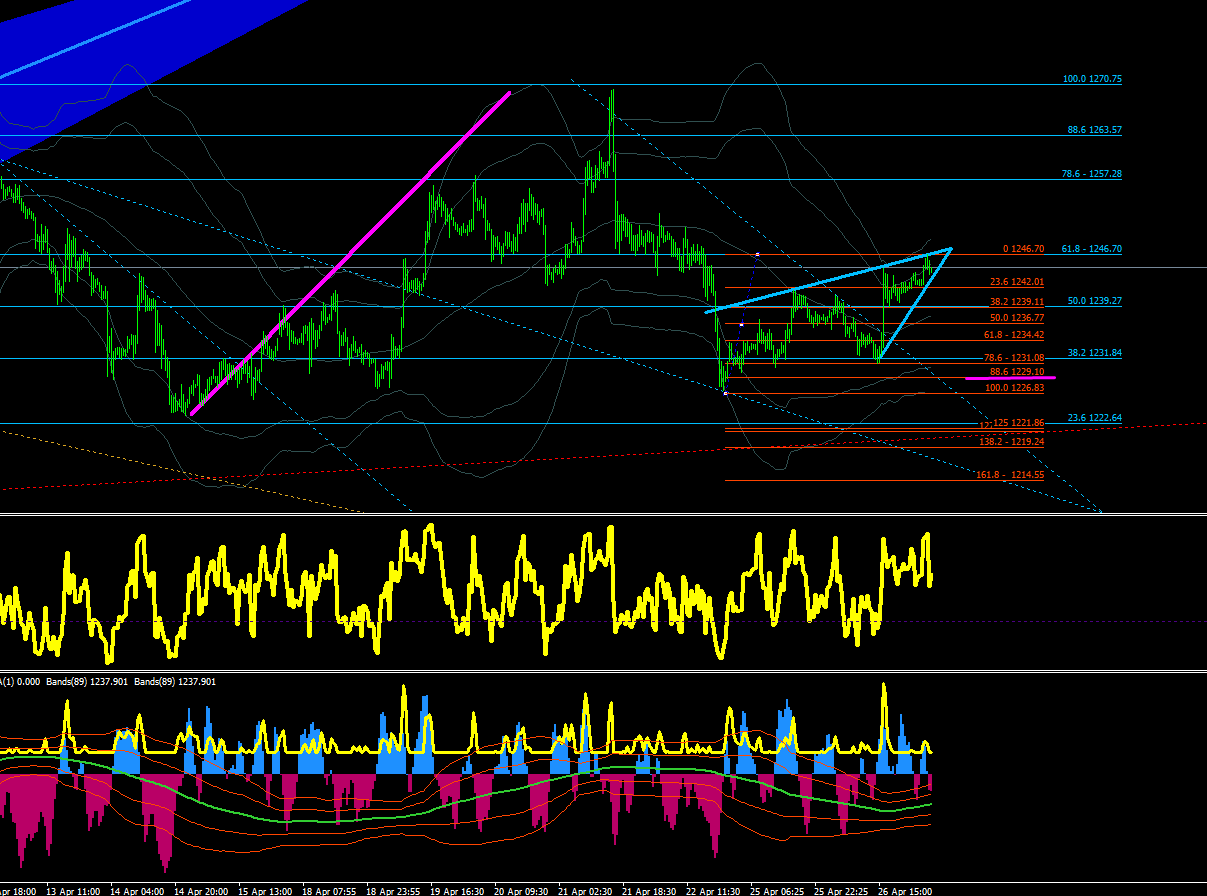This screenshot has width=1207, height=896.
Task: Click the 21 Apr 02:30 time axis label
Action: coord(586,890)
